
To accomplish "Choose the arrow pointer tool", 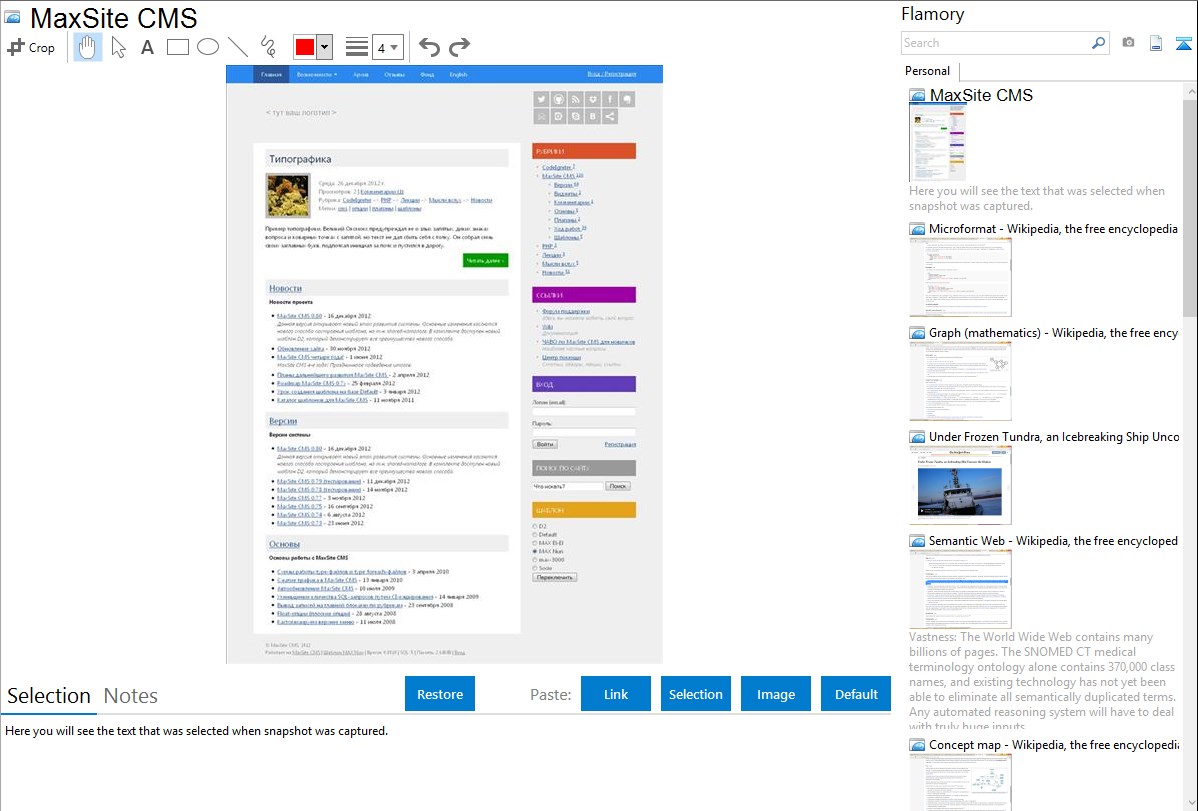I will (x=118, y=47).
